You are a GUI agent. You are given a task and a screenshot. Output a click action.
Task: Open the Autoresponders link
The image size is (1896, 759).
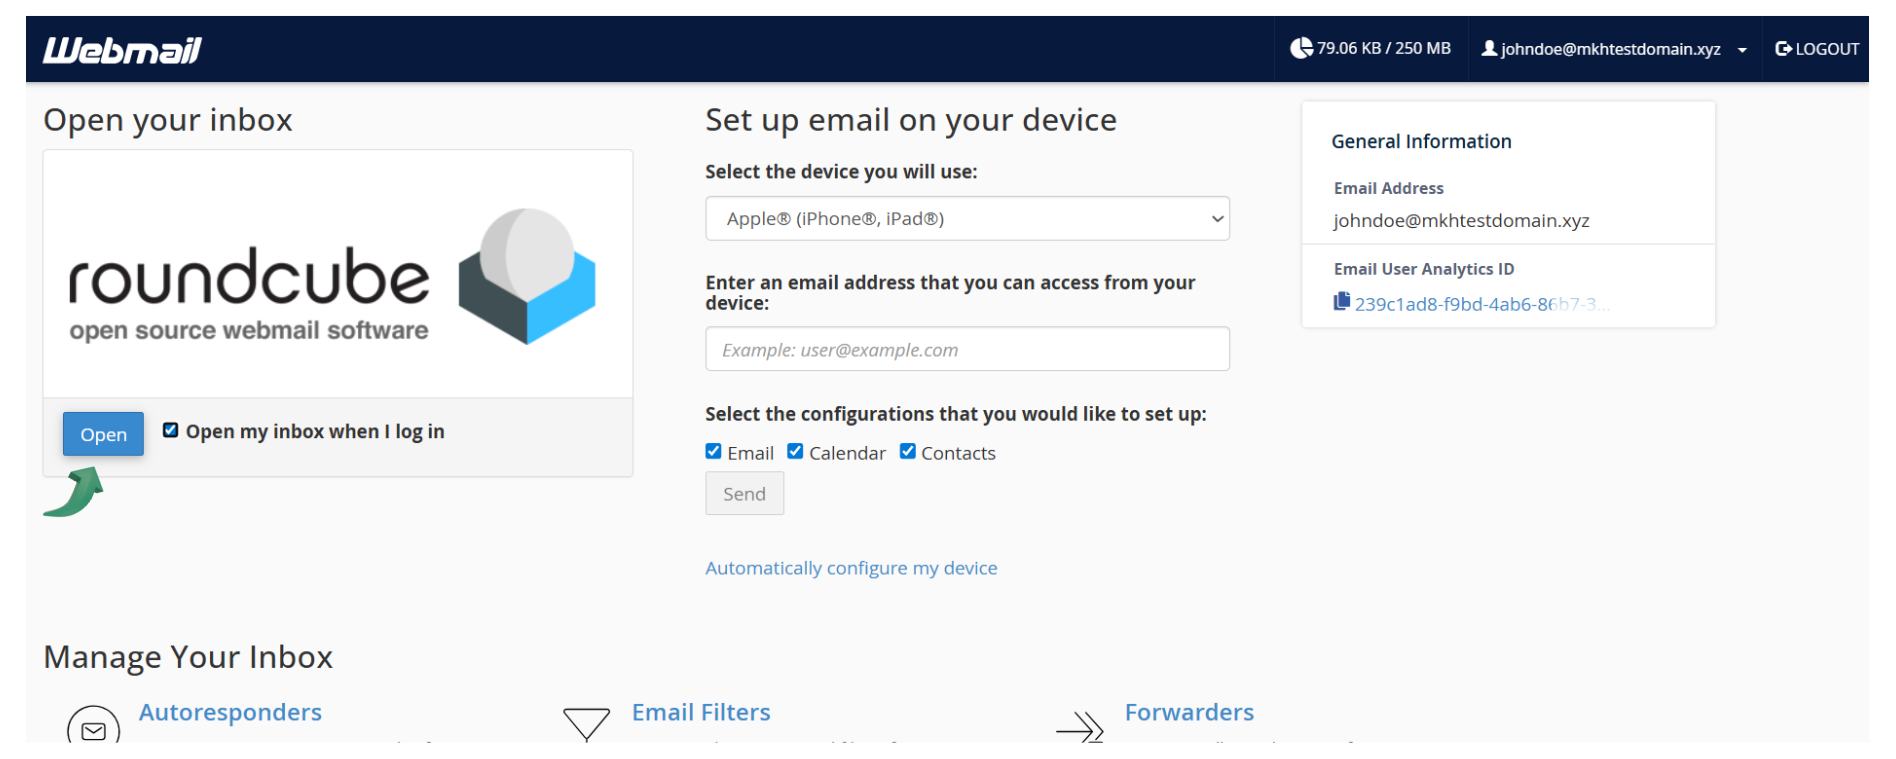(x=230, y=712)
